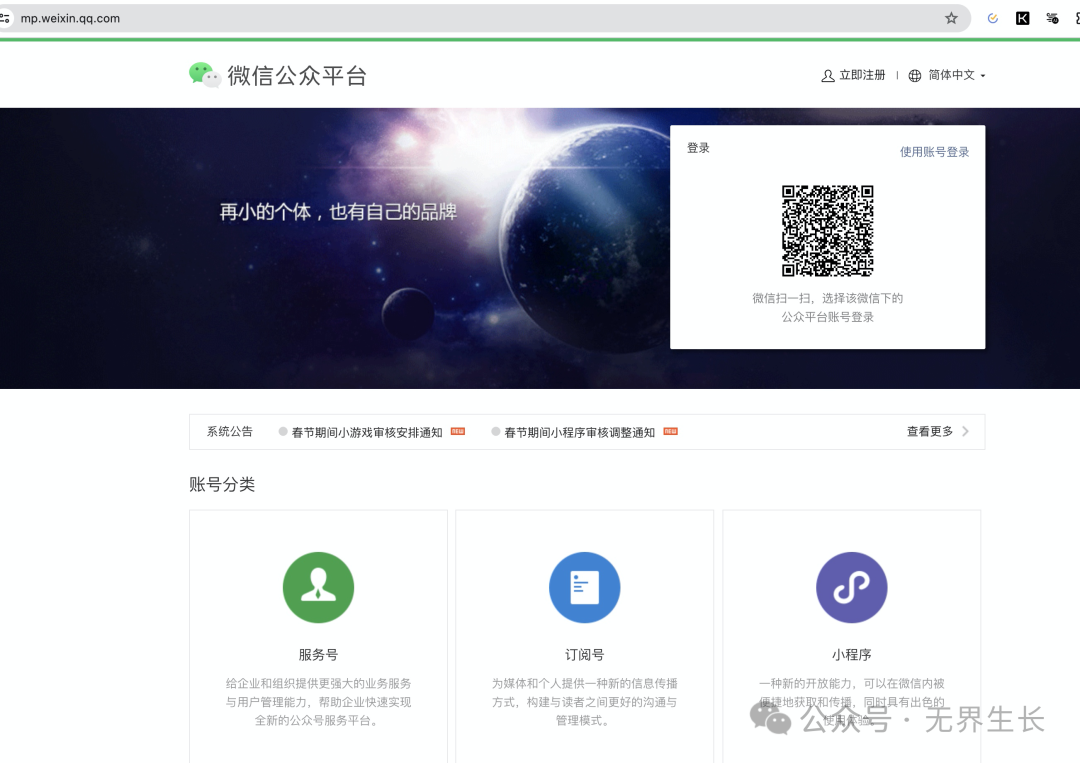Click the WeChat logo in the page header
Viewport: 1080px width, 763px height.
pyautogui.click(x=205, y=75)
